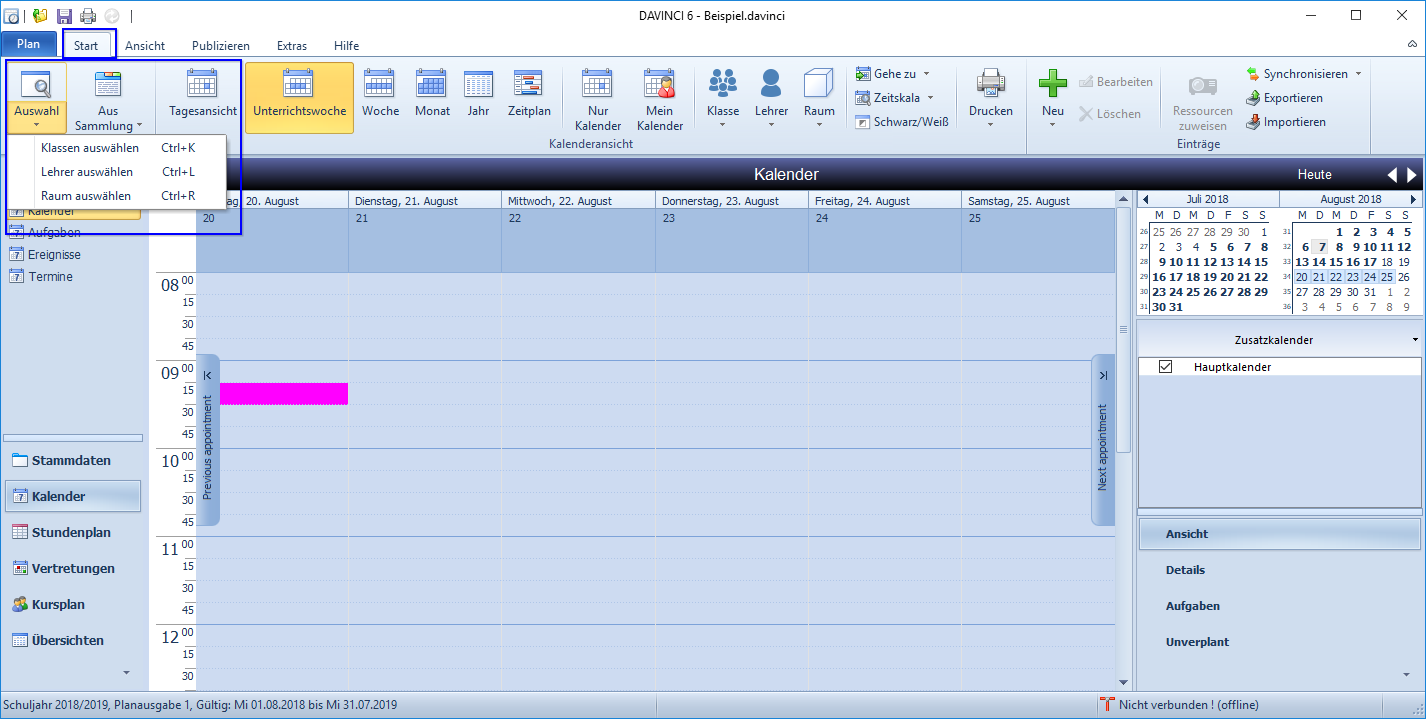Open the Vertretungen navigation section
This screenshot has width=1426, height=719.
coord(72,568)
